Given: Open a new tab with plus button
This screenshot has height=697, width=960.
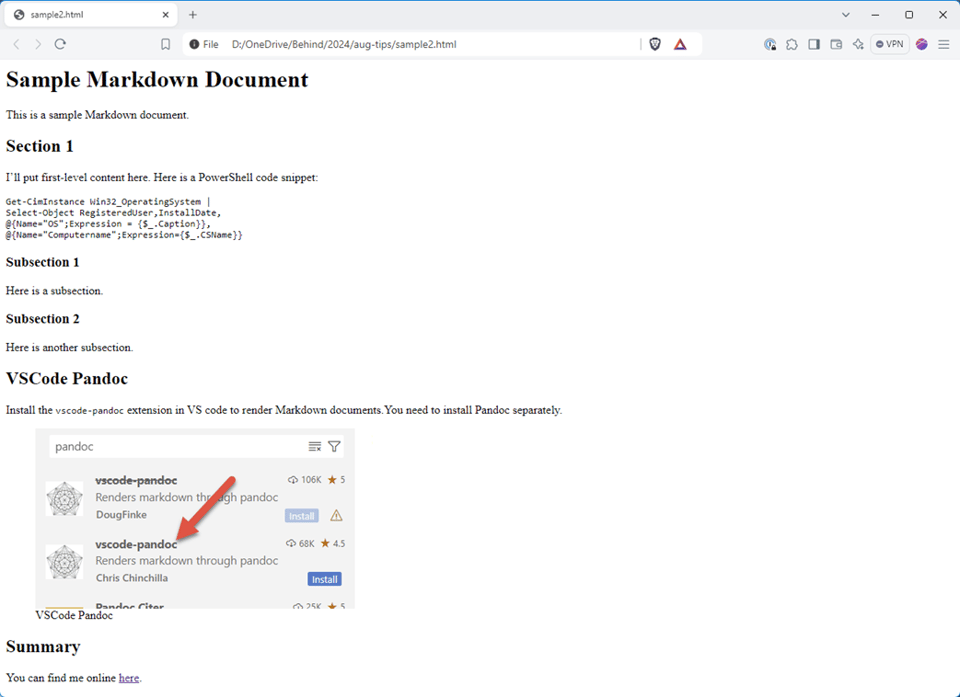Looking at the screenshot, I should pyautogui.click(x=193, y=15).
